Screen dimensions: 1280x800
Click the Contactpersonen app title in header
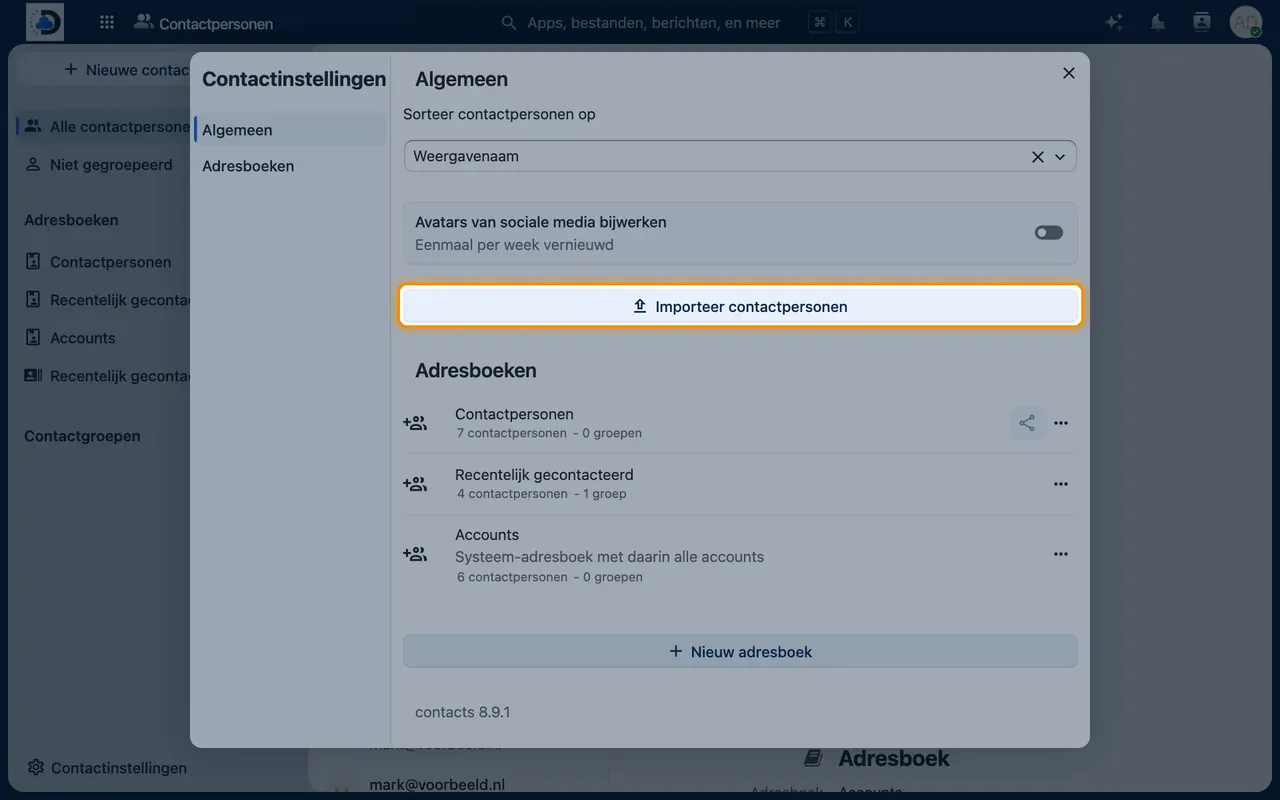(216, 23)
